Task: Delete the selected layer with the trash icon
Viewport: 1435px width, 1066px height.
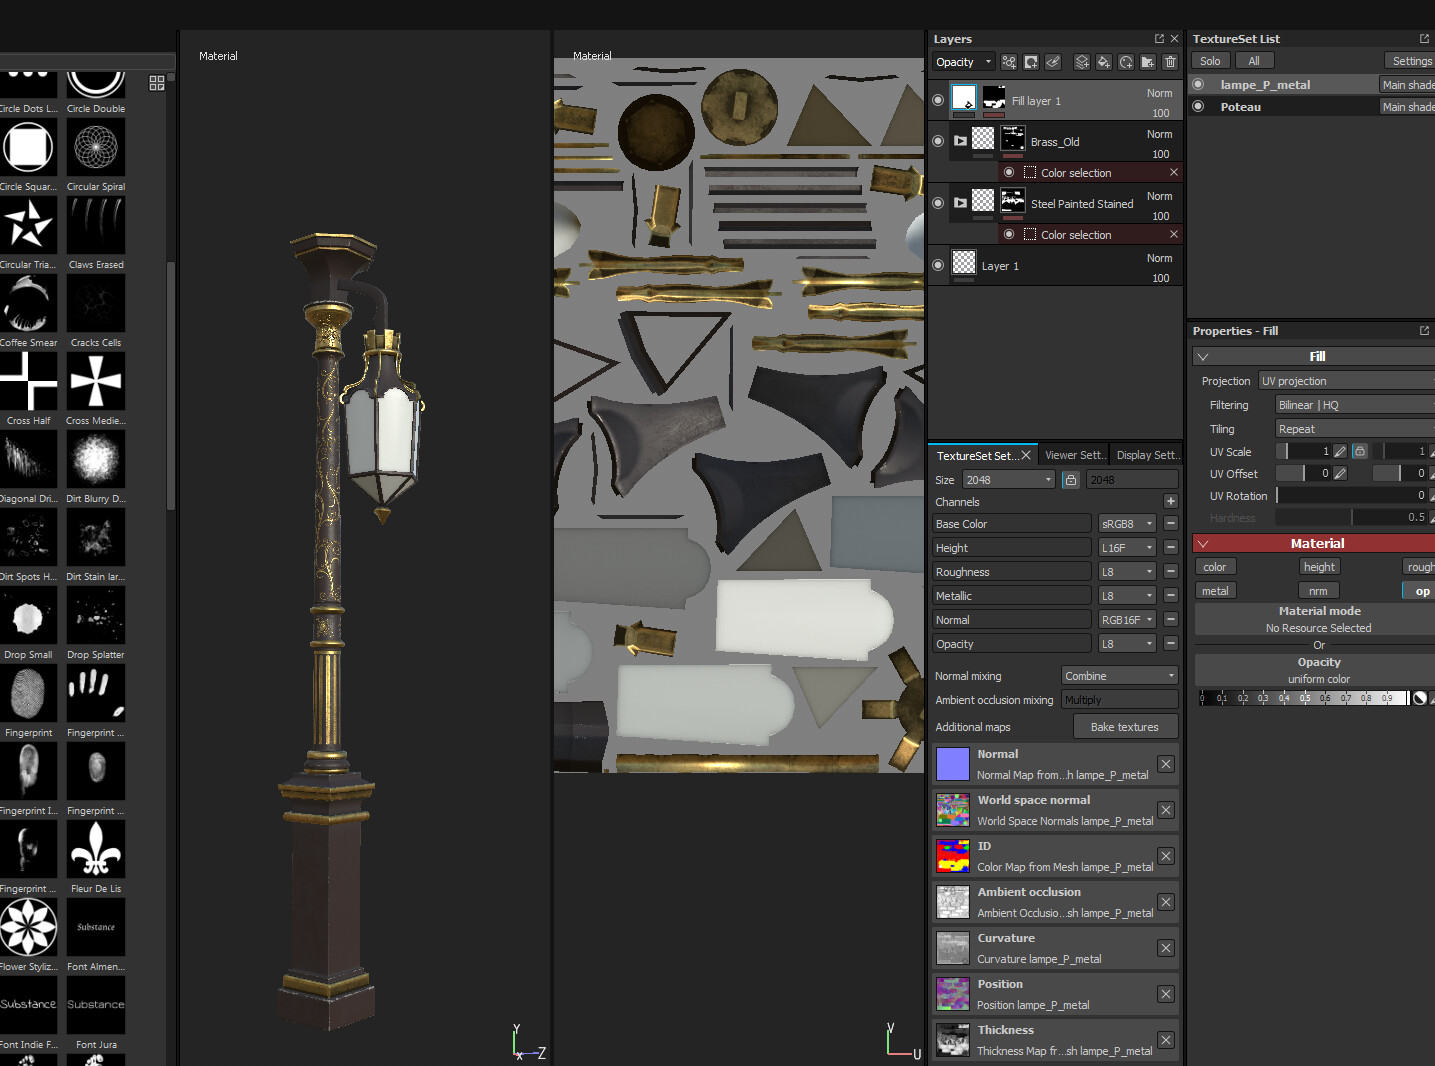Action: (x=1170, y=62)
